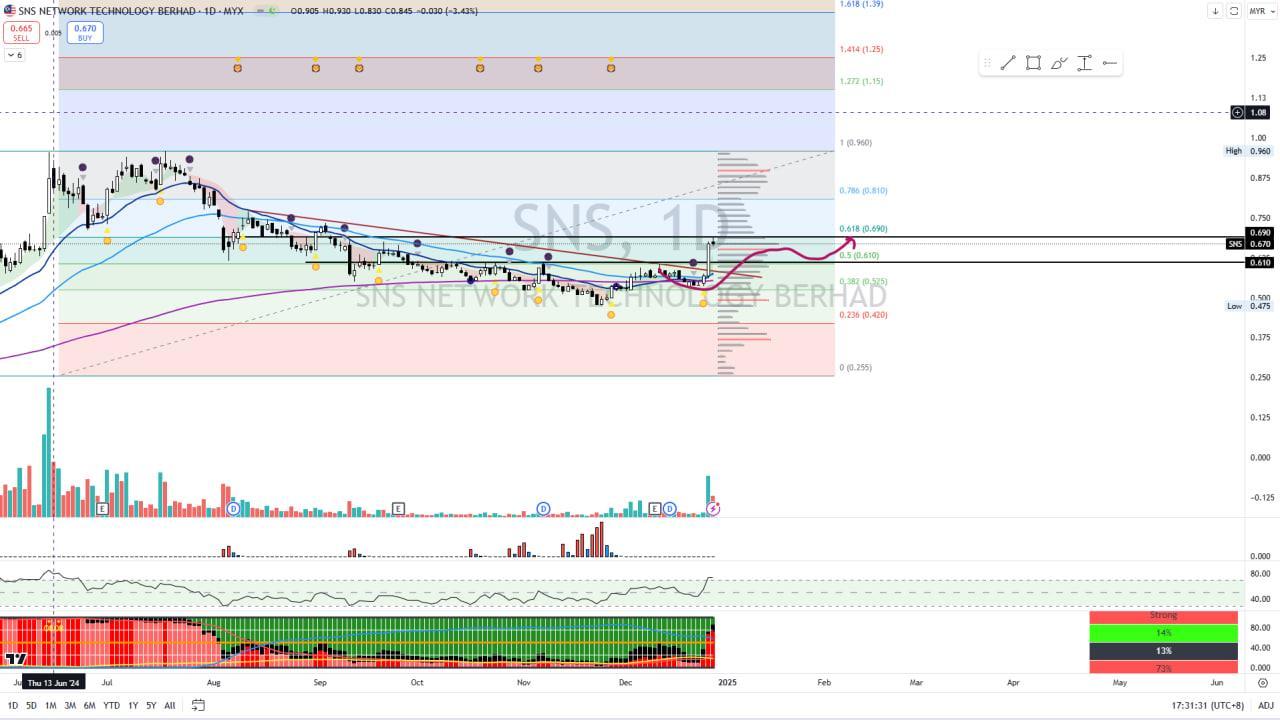Image resolution: width=1280 pixels, height=720 pixels.
Task: Click the 0.690 price line label
Action: click(x=1259, y=232)
